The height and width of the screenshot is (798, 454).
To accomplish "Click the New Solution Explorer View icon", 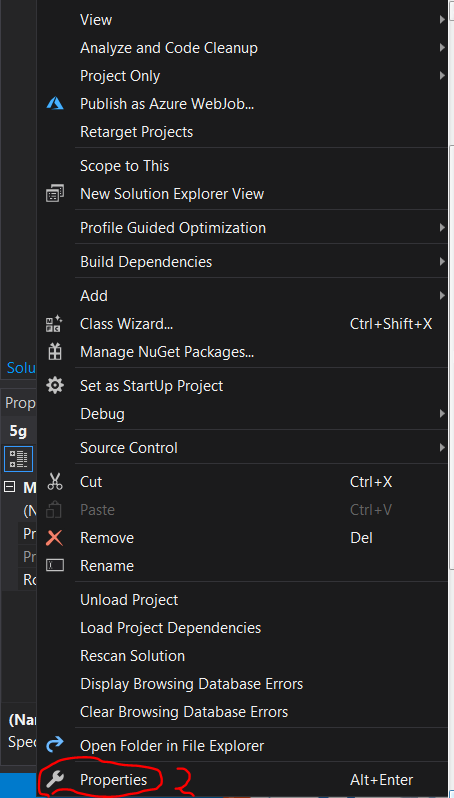I will click(55, 194).
